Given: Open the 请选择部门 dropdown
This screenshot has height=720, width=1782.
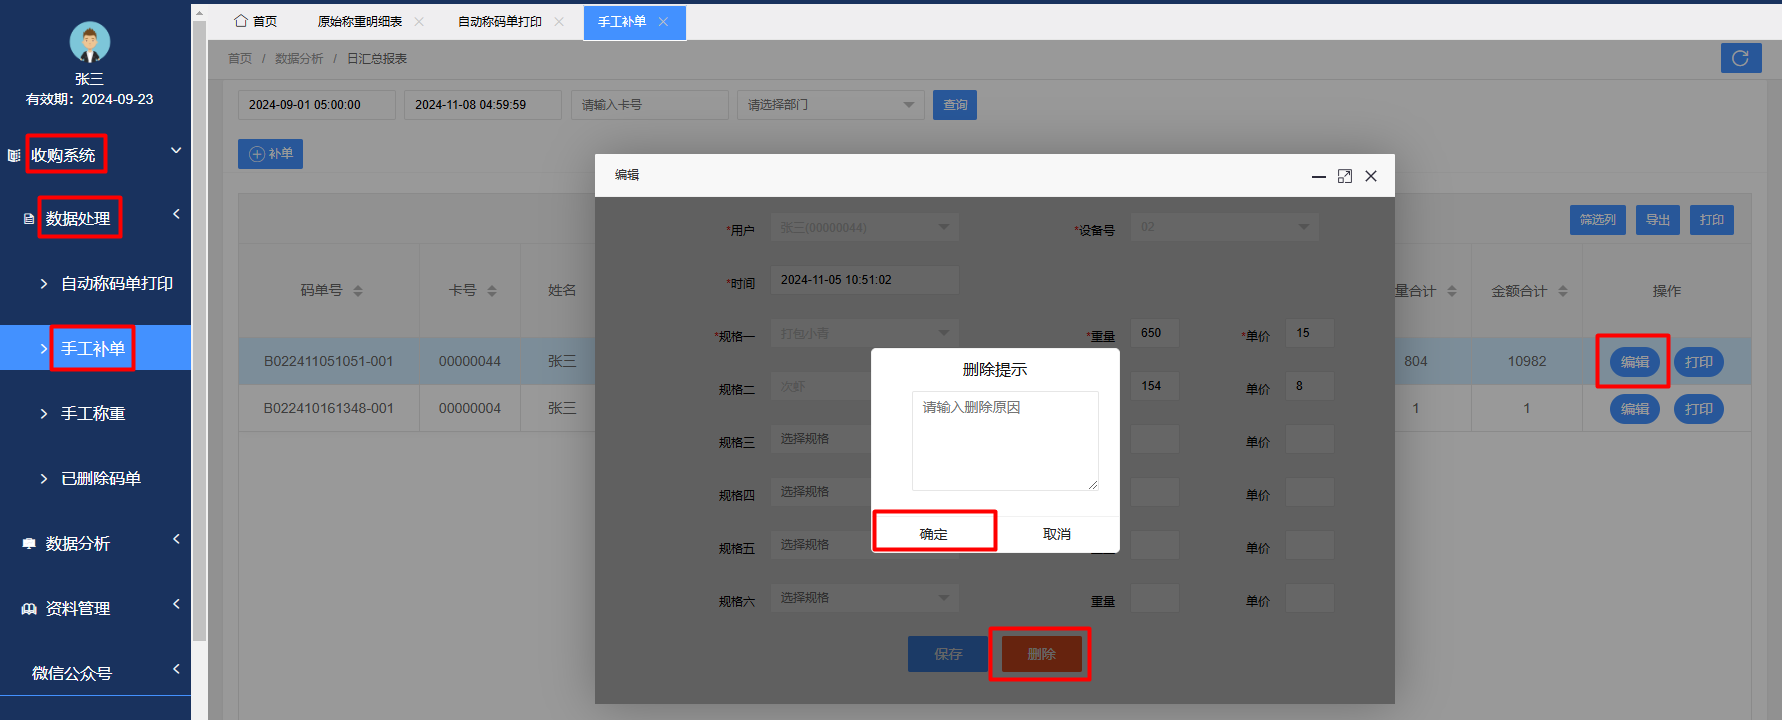Looking at the screenshot, I should click(831, 105).
